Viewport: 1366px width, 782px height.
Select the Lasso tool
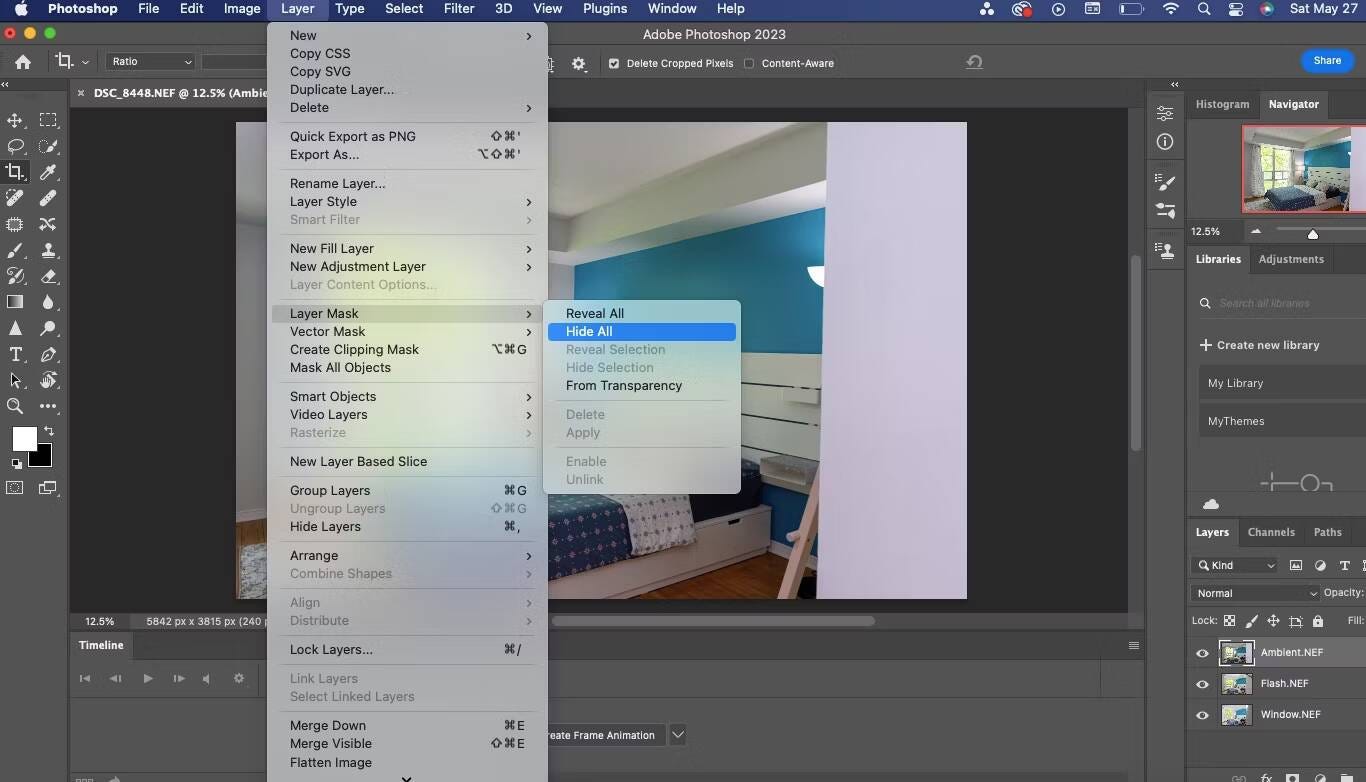(x=15, y=146)
